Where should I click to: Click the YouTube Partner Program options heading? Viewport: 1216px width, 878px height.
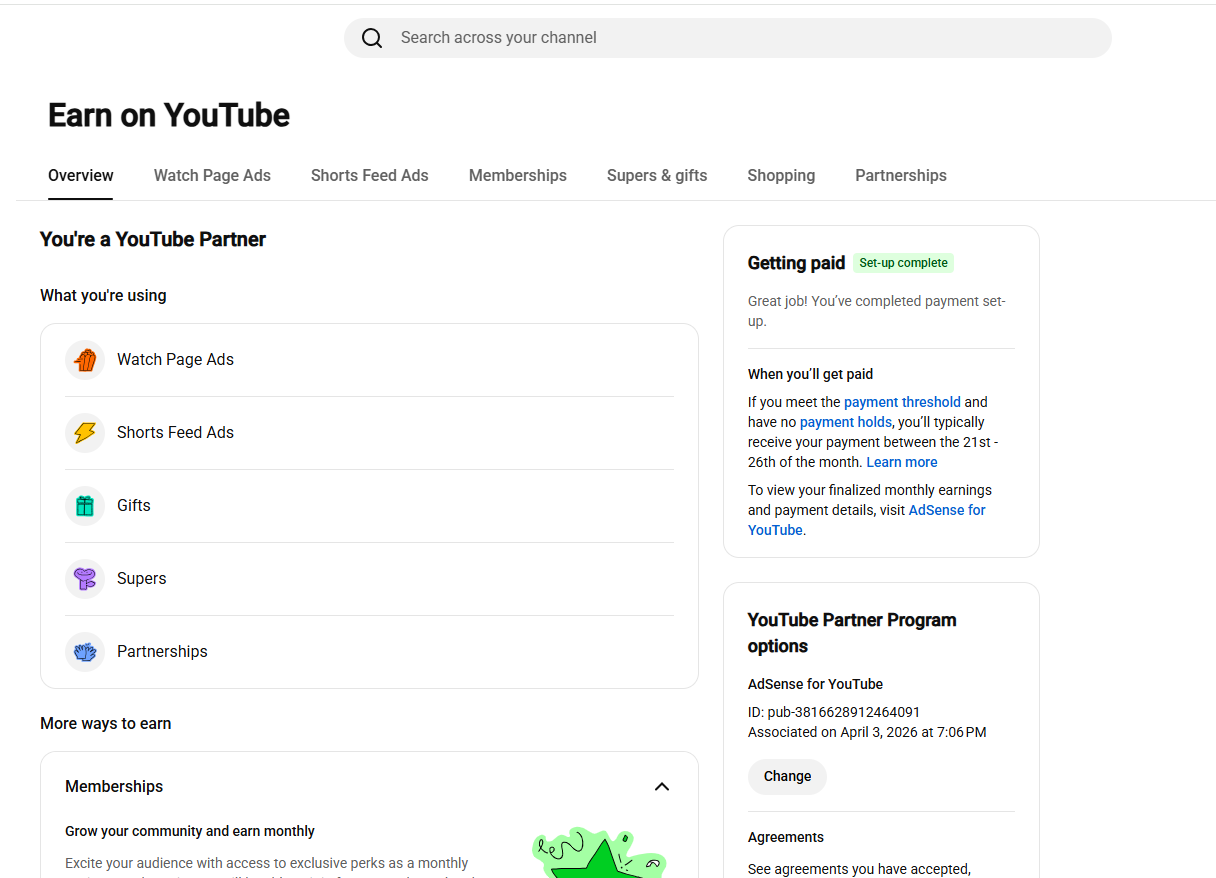coord(852,633)
